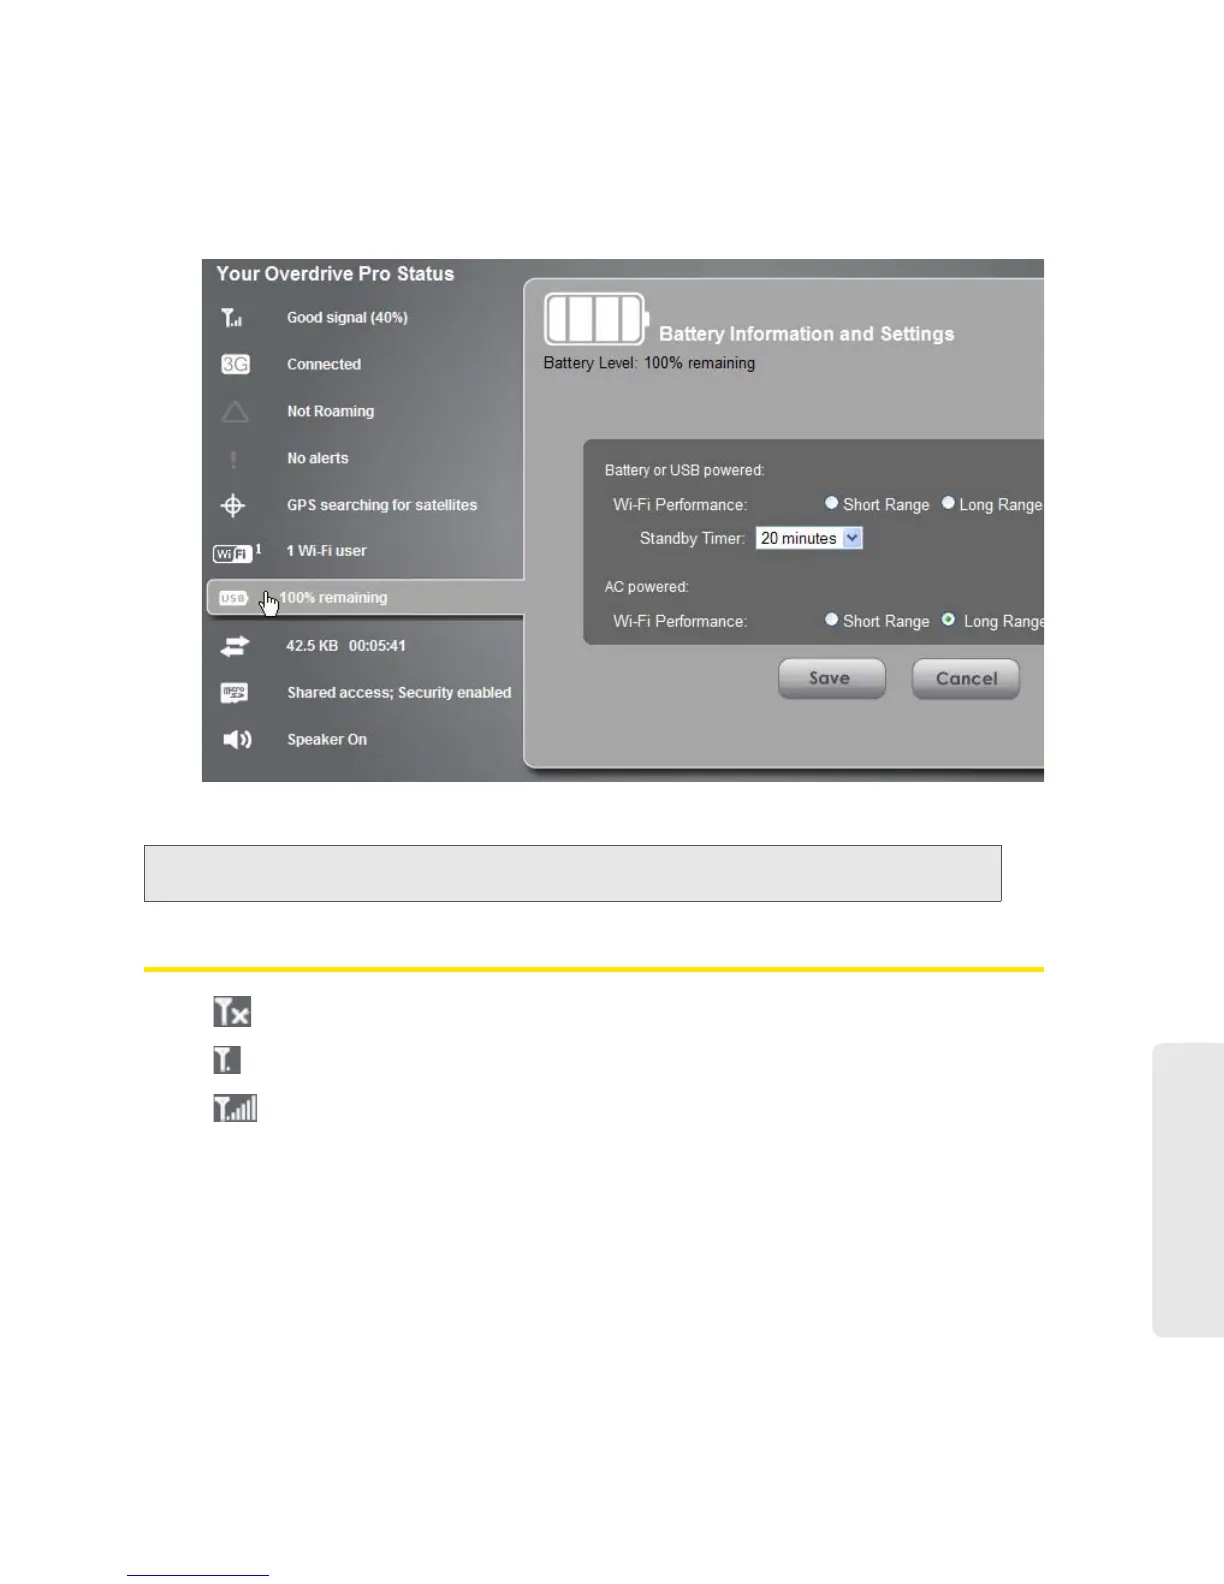The image size is (1224, 1584).
Task: Click the "42.5 KB 00:05:41" transfer text
Action: [346, 646]
